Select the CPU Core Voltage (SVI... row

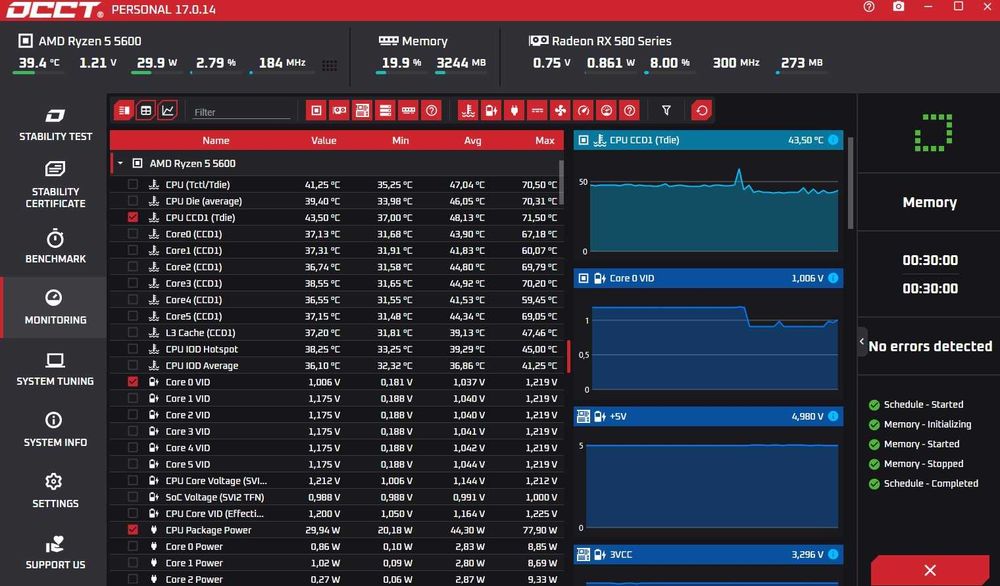pyautogui.click(x=337, y=481)
